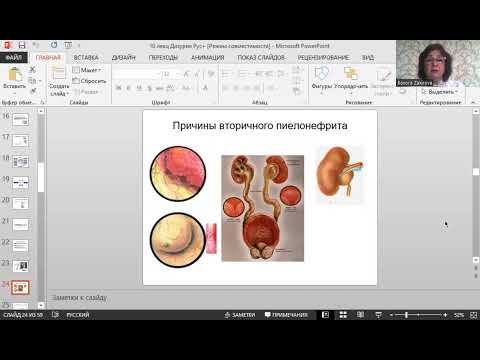Viewport: 480px width, 360px height.
Task: Click the Arrange (Упорядочить) icon
Action: pyautogui.click(x=351, y=73)
